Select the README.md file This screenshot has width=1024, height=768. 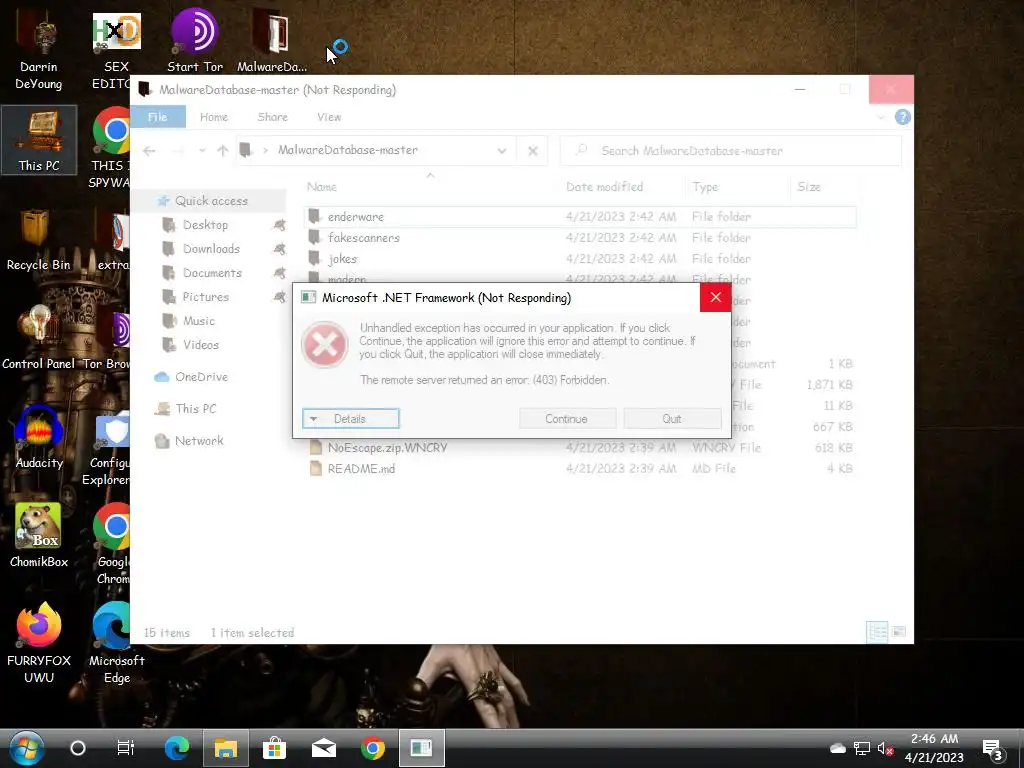(580, 468)
